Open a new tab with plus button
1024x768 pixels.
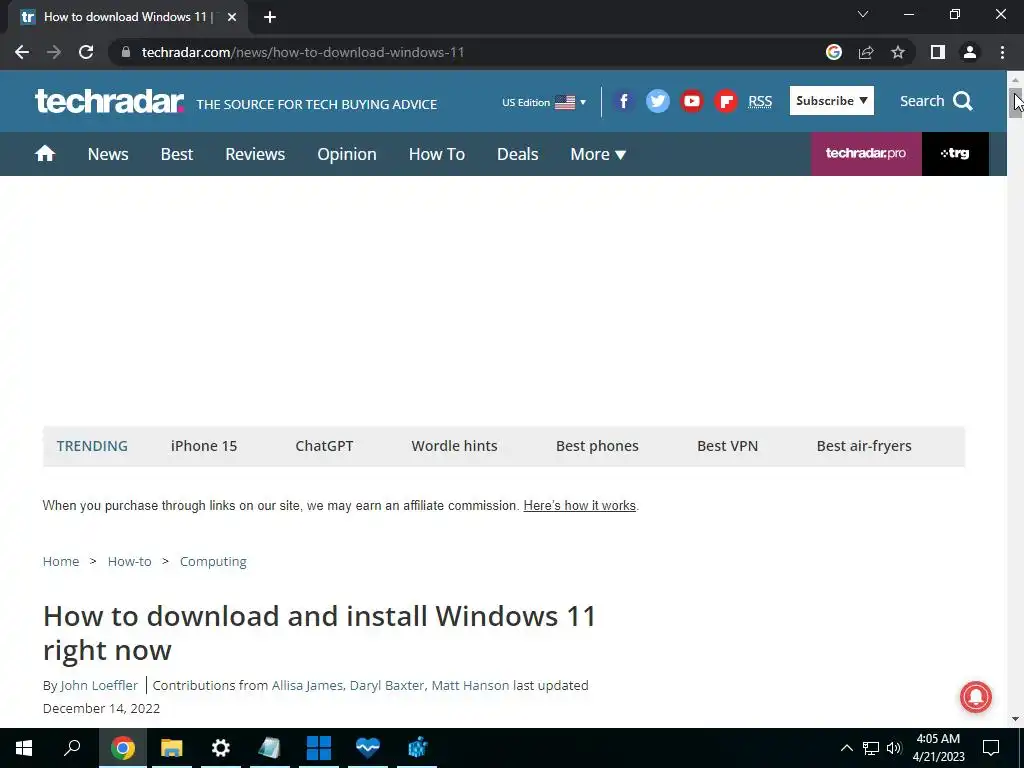coord(270,17)
